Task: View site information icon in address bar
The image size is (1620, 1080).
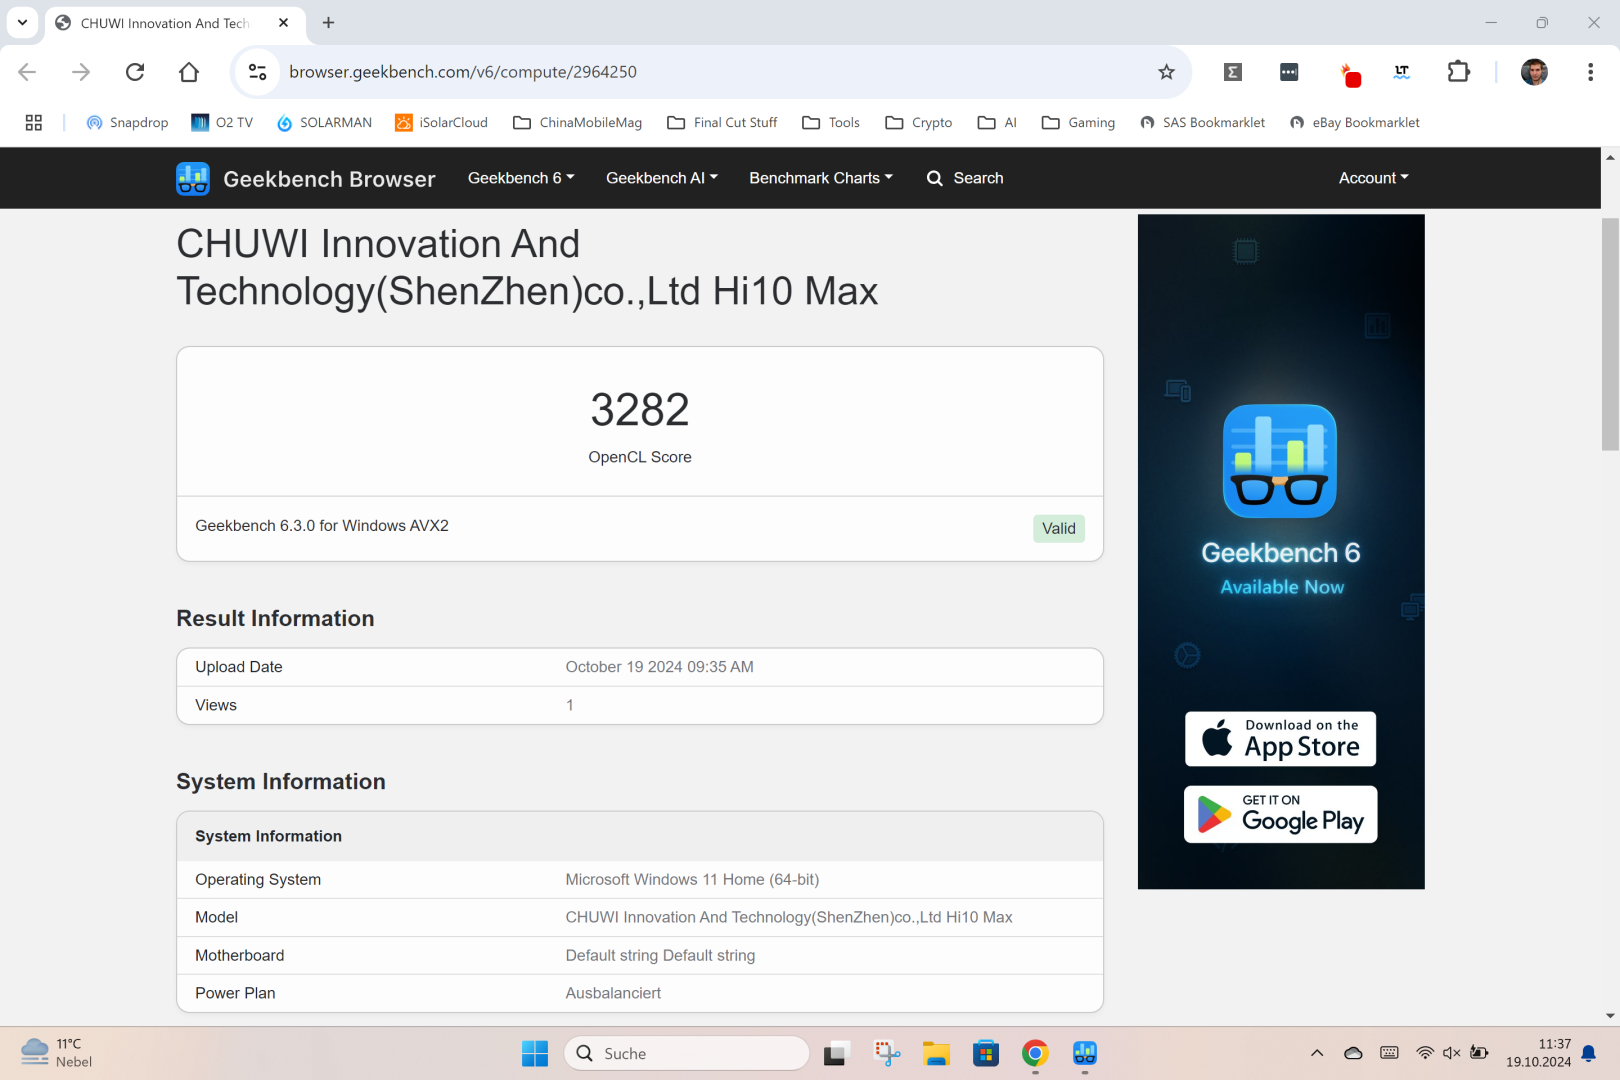Action: click(258, 72)
